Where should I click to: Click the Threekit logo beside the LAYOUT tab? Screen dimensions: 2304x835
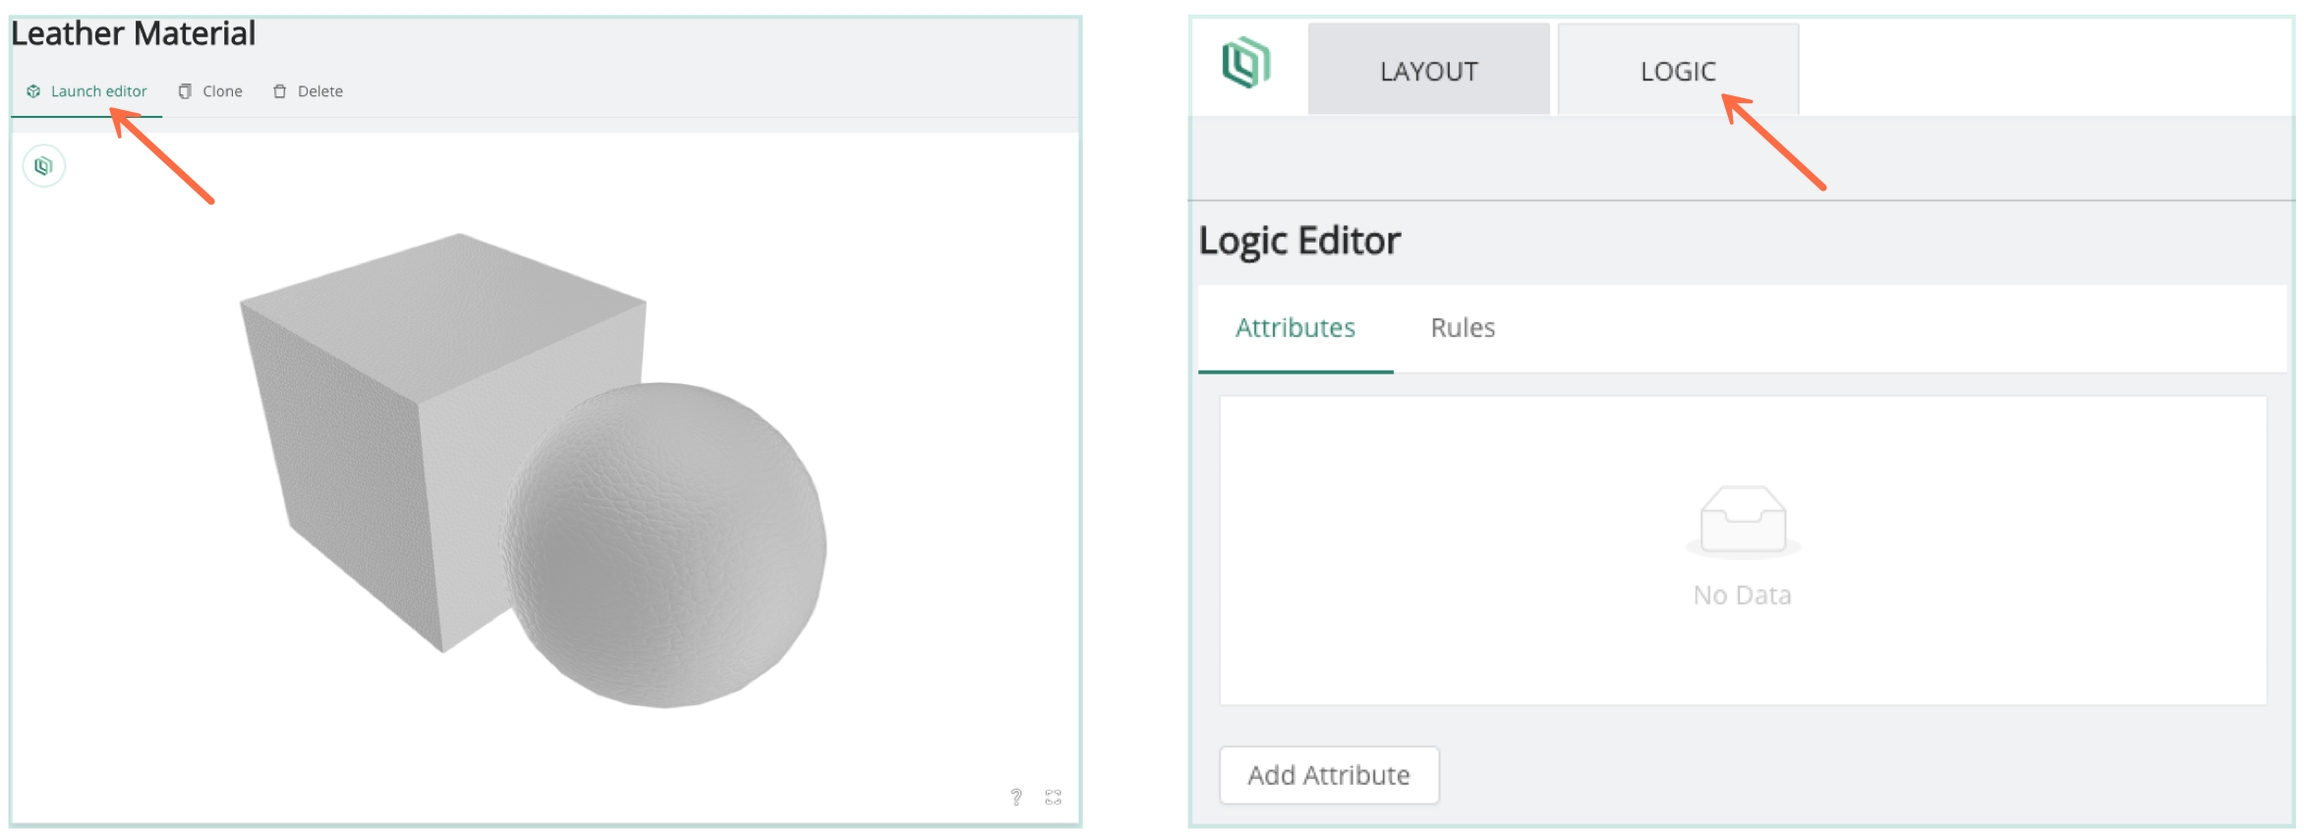[1246, 64]
